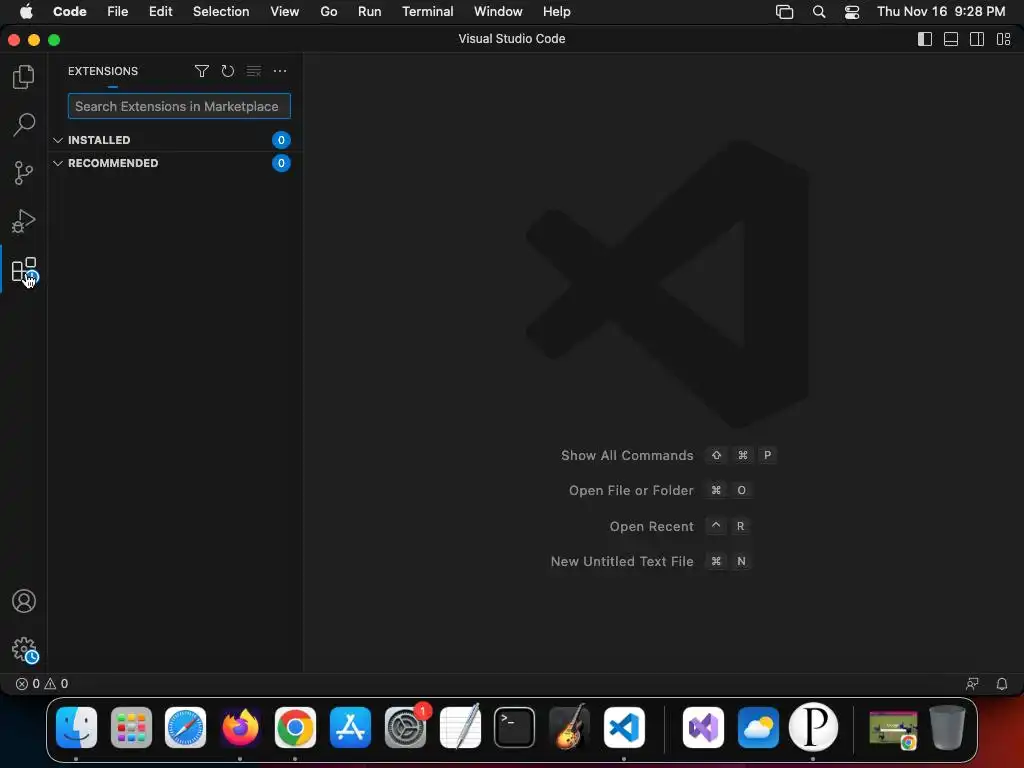The image size is (1024, 768).
Task: Click Open Recent hint text
Action: point(651,526)
